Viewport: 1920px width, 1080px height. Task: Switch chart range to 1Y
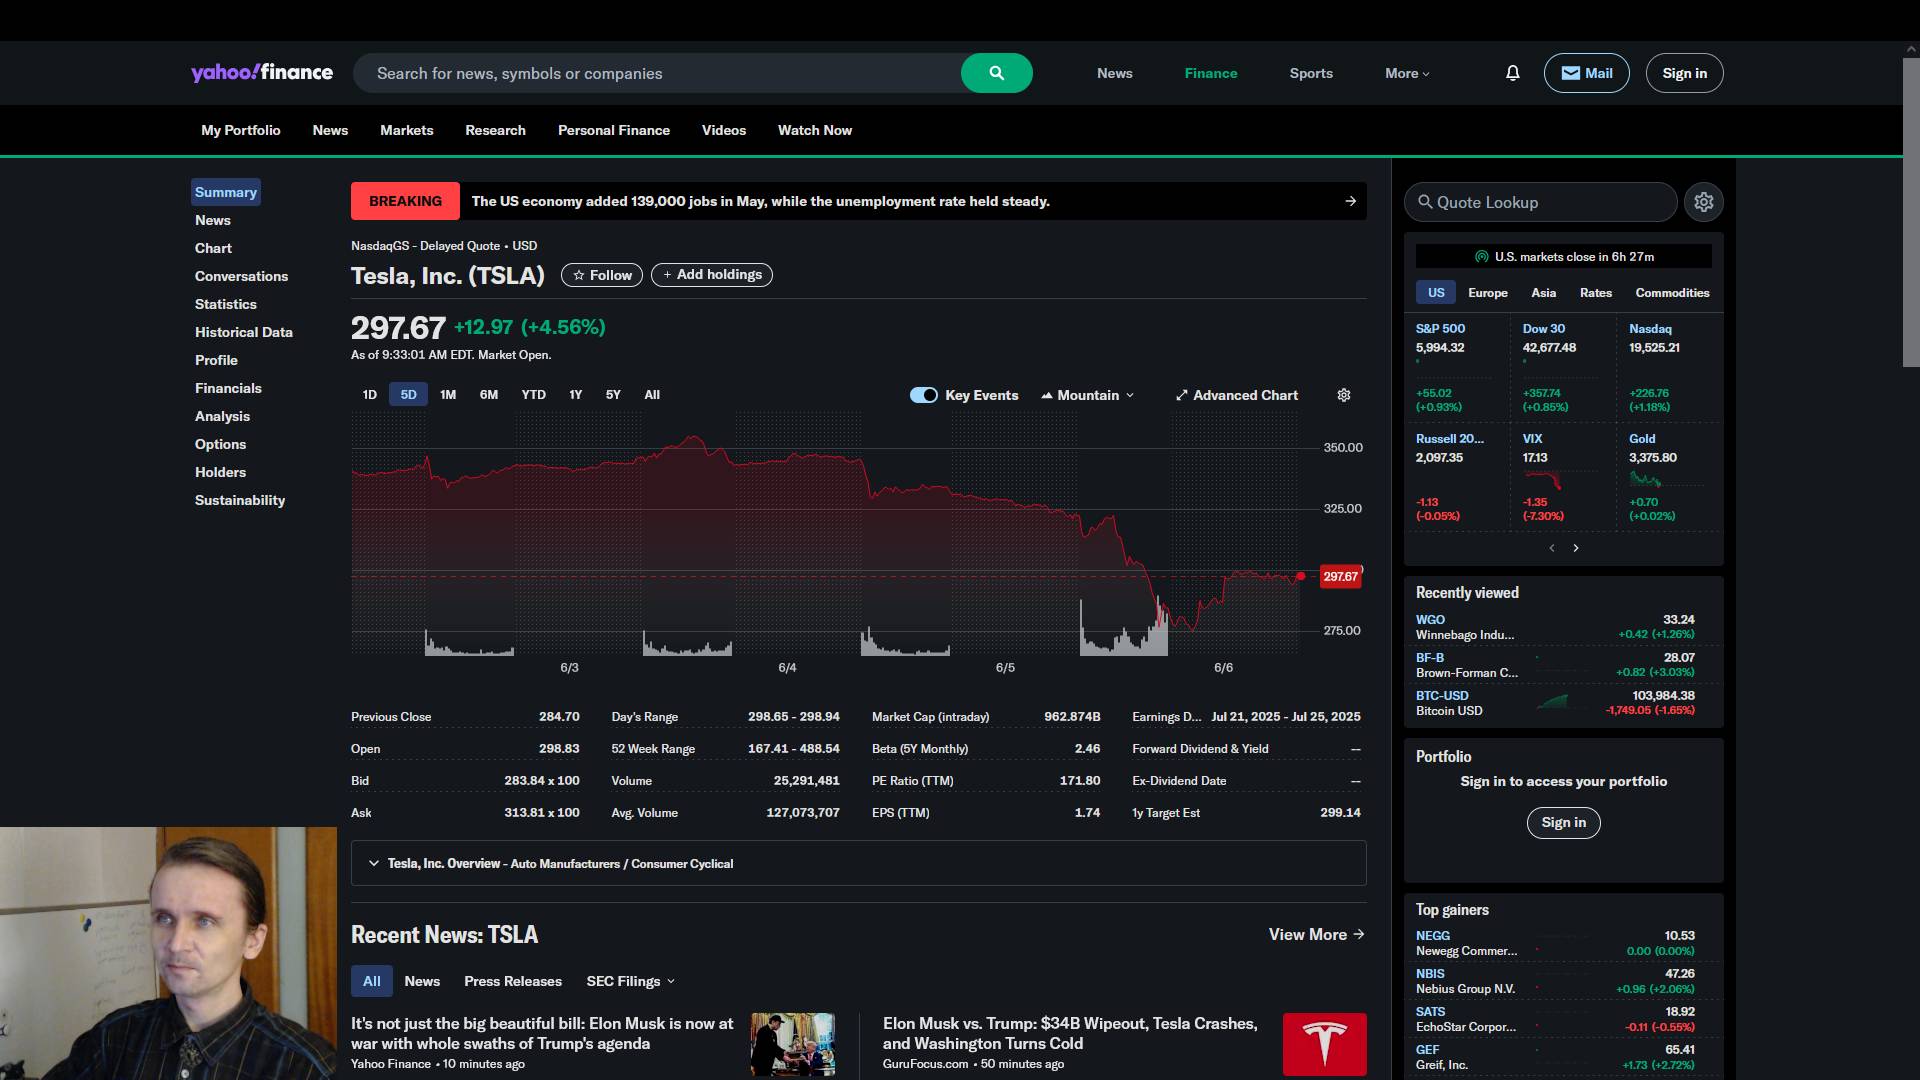point(575,395)
